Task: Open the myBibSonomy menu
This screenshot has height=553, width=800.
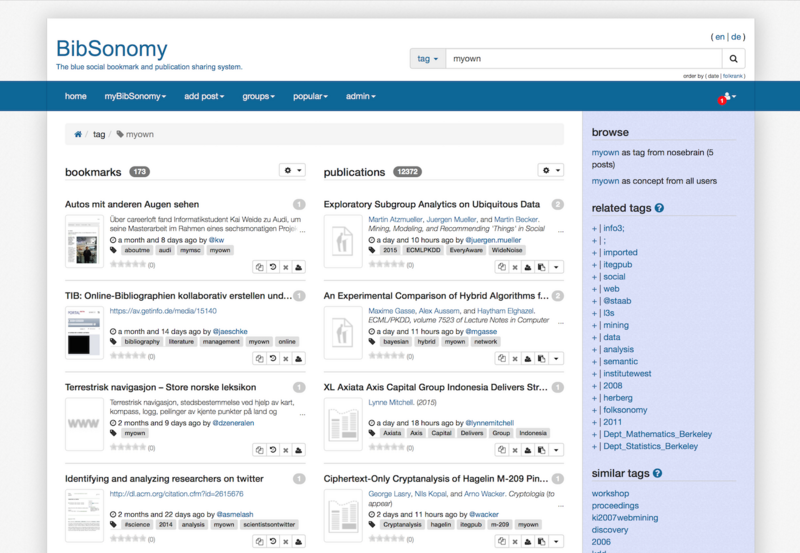Action: pos(136,96)
